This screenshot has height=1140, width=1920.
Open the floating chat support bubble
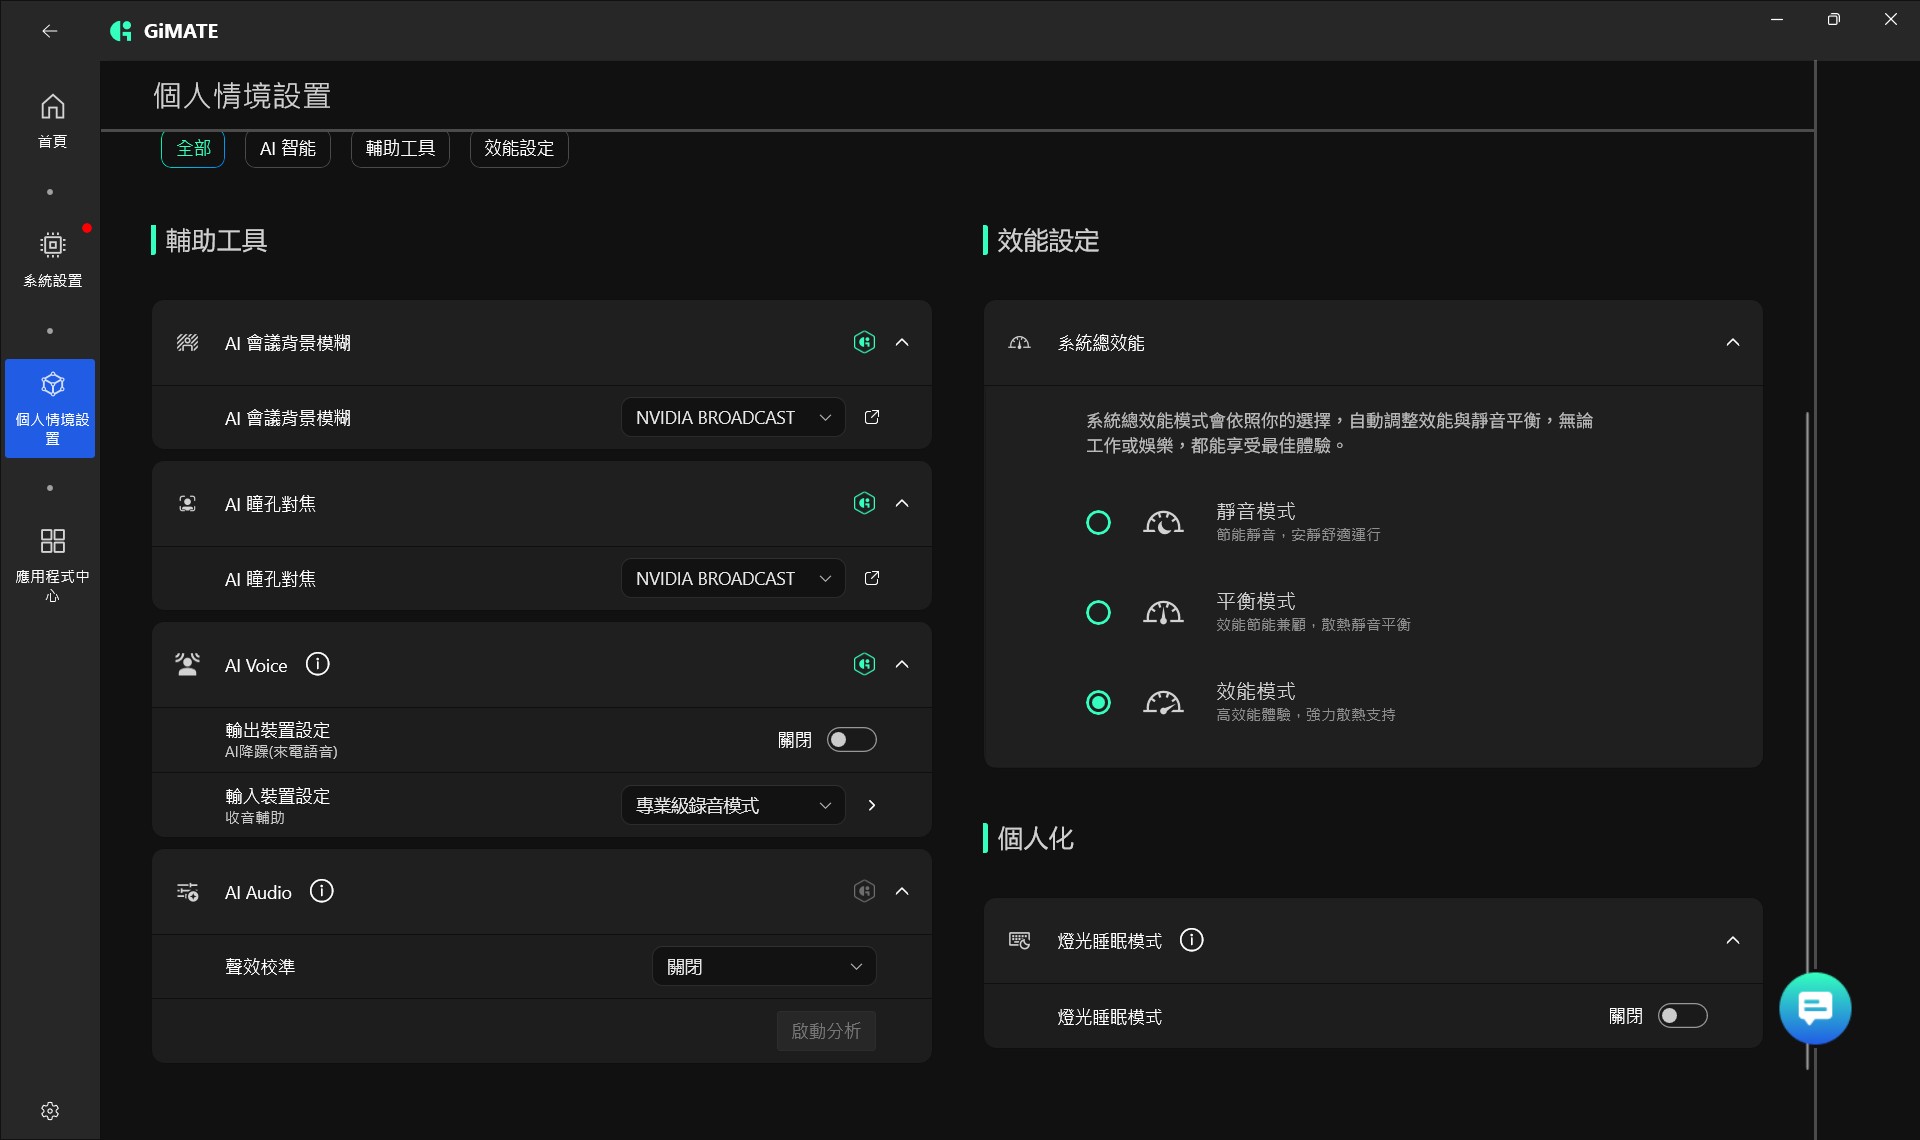point(1815,1008)
